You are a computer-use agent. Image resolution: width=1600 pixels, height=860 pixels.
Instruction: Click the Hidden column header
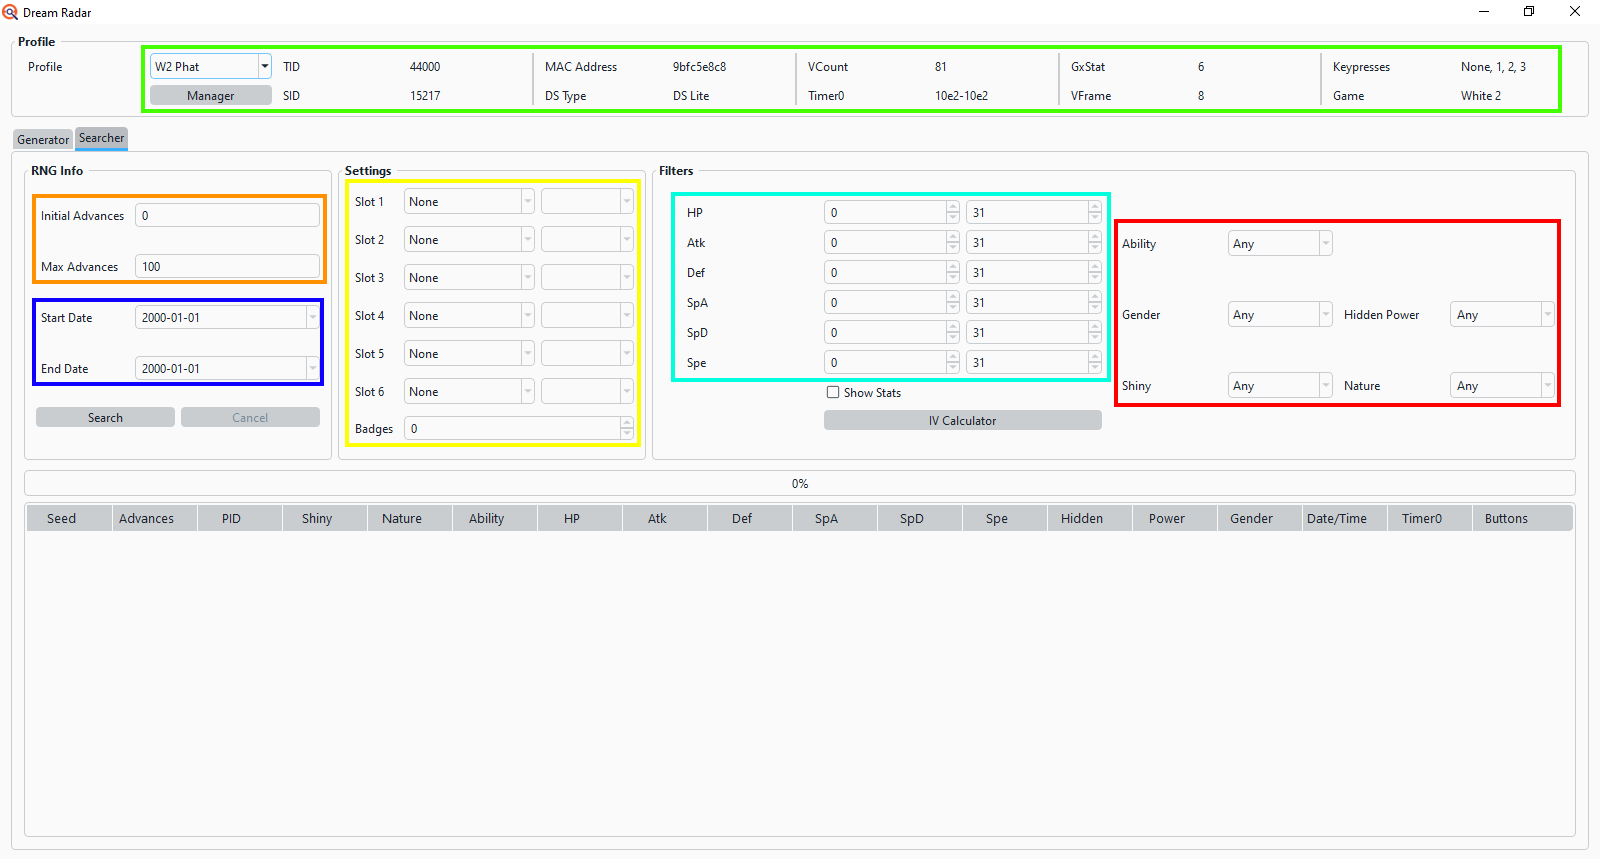tap(1089, 519)
